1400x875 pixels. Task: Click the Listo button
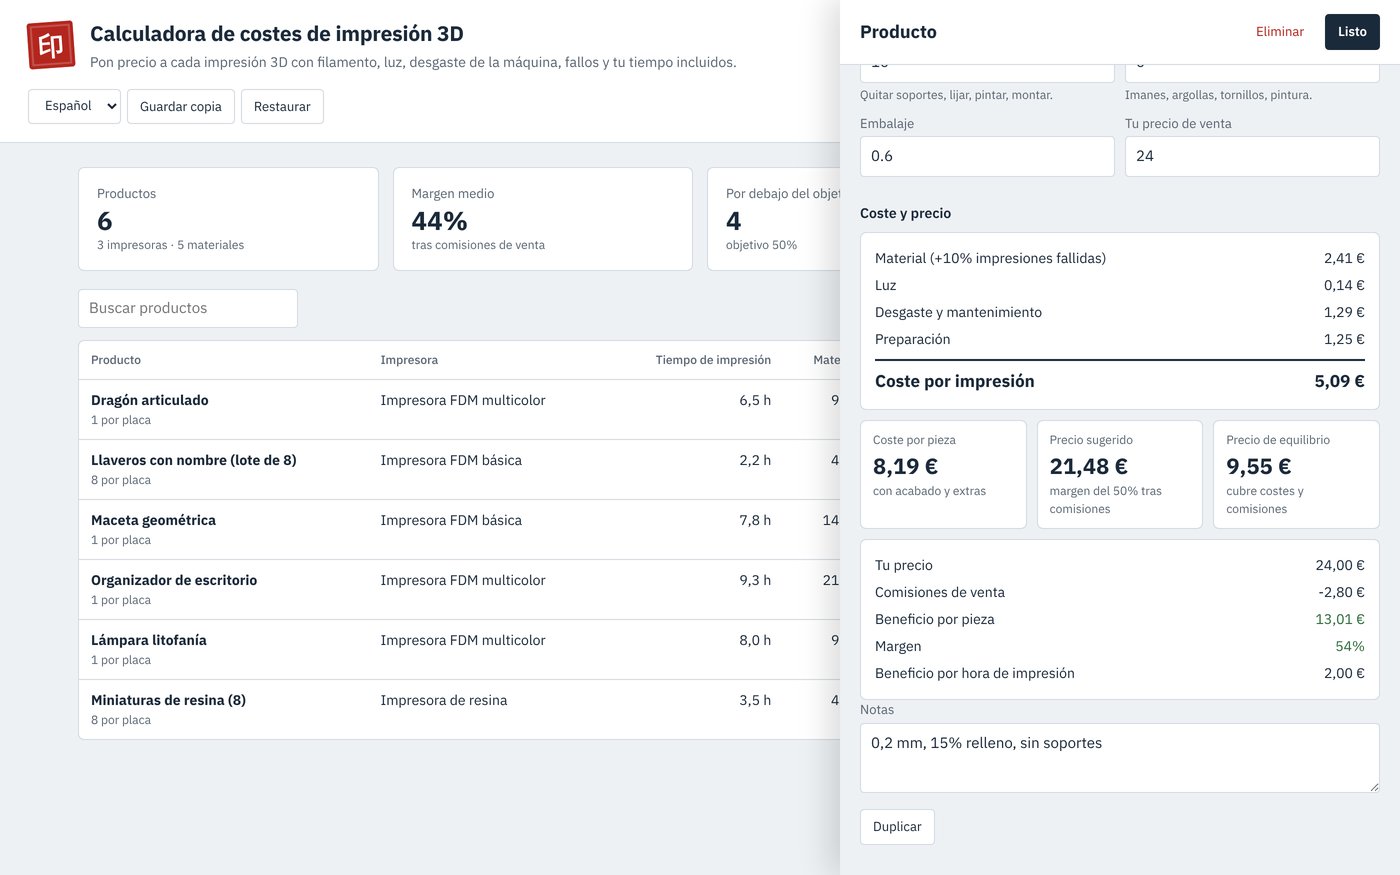(x=1352, y=32)
